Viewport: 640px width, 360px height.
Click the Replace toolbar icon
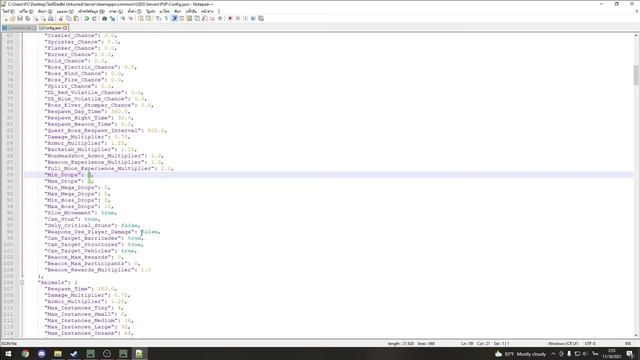tap(112, 18)
